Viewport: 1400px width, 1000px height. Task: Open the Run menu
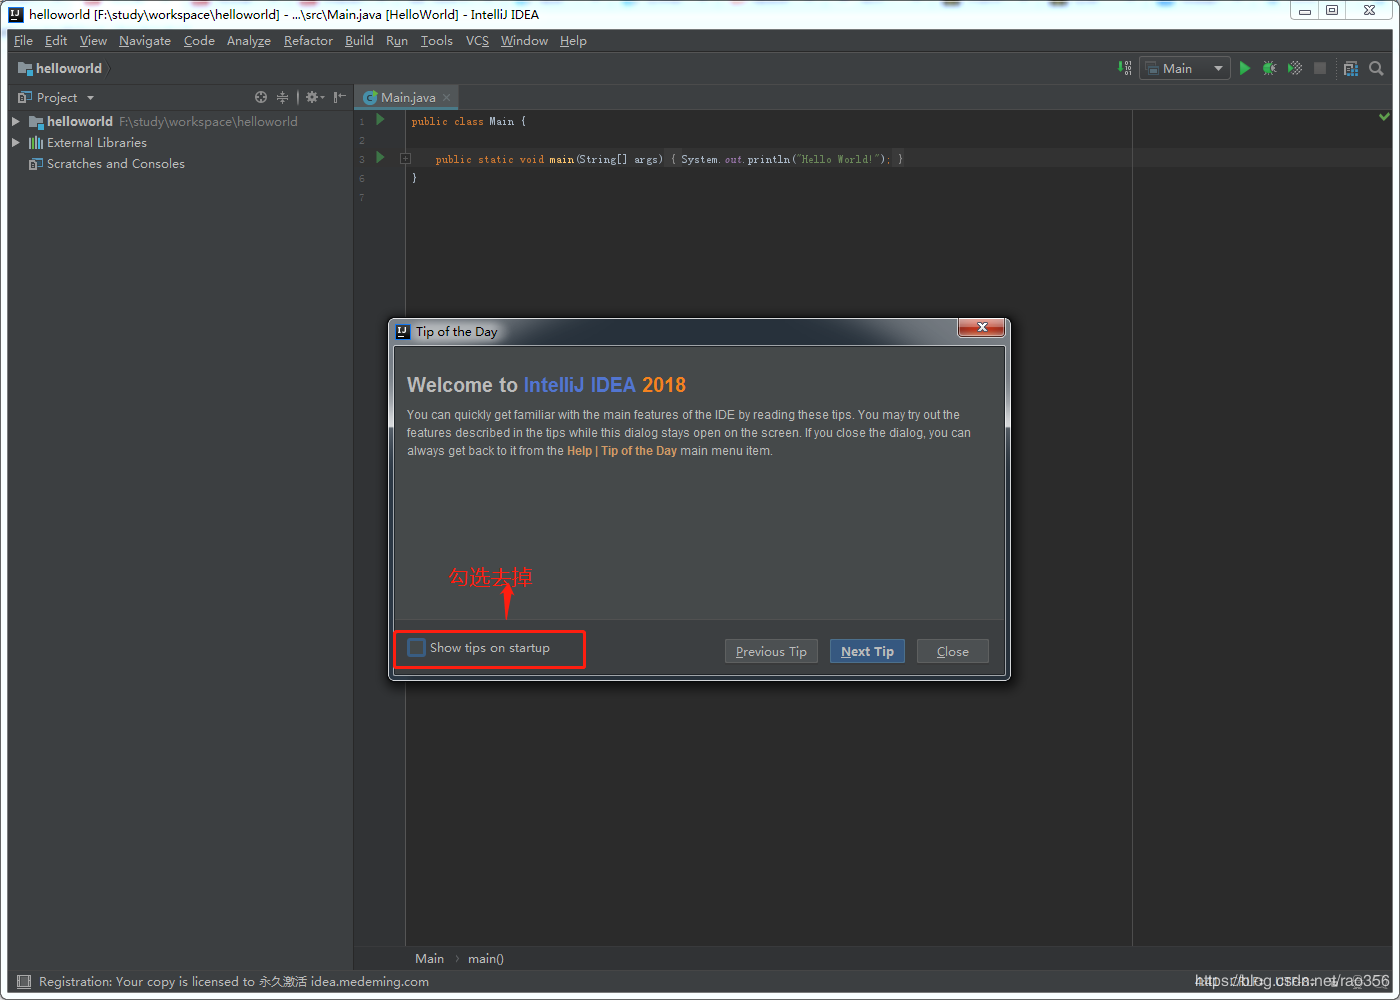(x=397, y=41)
